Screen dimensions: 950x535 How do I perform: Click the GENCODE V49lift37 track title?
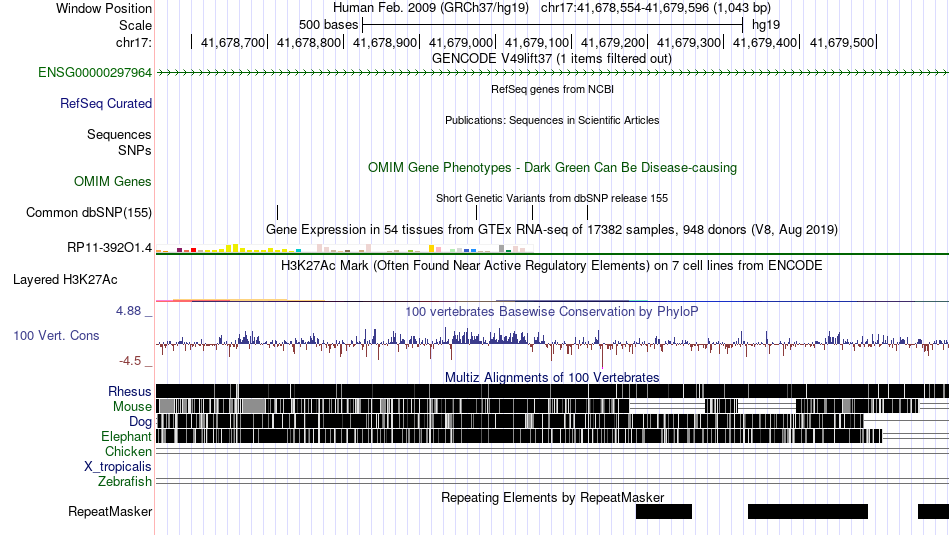click(552, 59)
